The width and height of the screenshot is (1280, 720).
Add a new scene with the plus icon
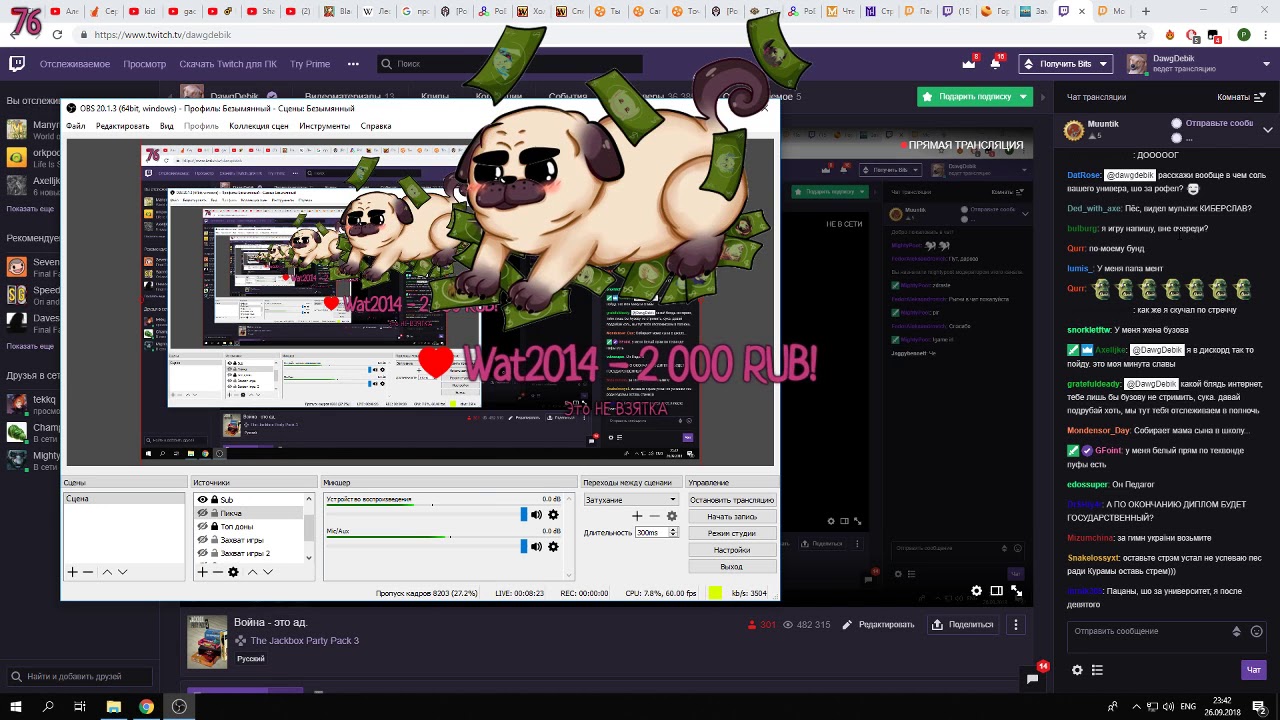click(72, 572)
